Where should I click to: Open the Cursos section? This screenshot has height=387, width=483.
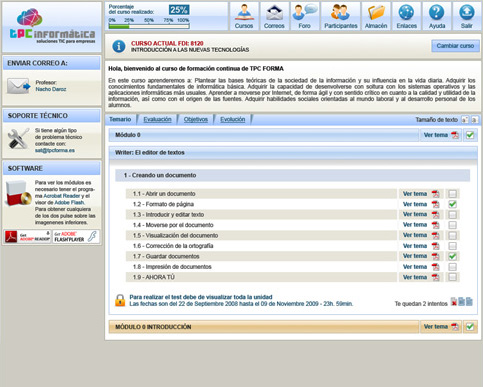point(244,16)
